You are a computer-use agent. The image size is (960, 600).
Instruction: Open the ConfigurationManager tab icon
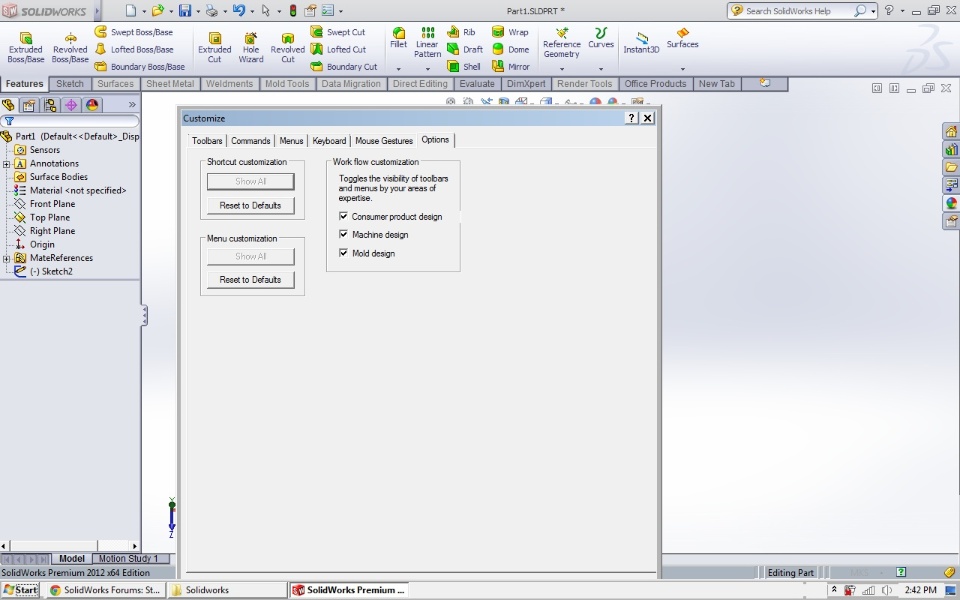click(50, 105)
